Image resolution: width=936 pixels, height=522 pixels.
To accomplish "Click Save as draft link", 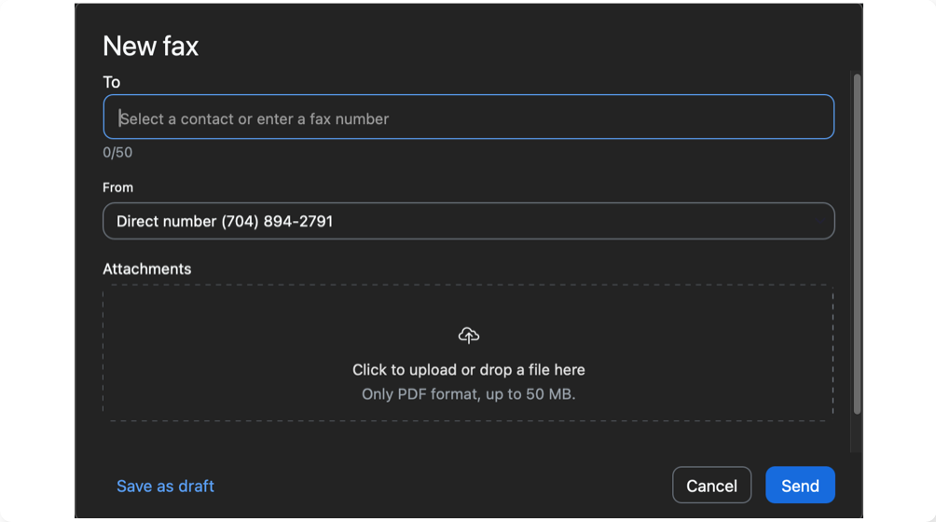I will 165,486.
